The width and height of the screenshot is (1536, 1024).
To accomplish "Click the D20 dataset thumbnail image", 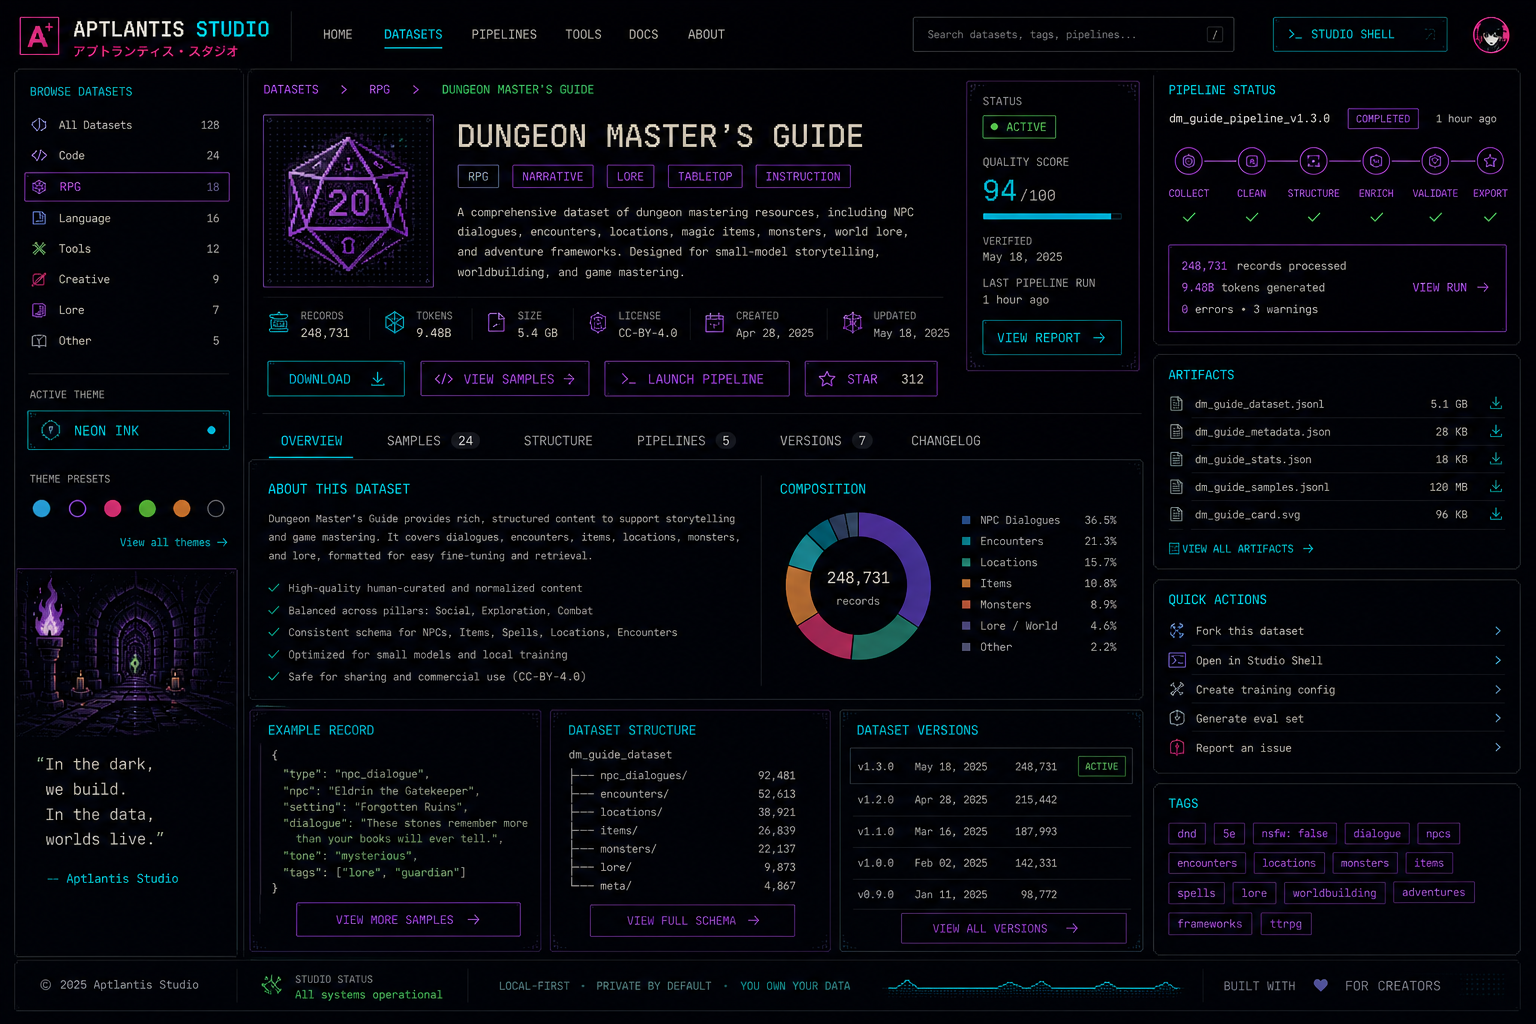I will point(348,201).
